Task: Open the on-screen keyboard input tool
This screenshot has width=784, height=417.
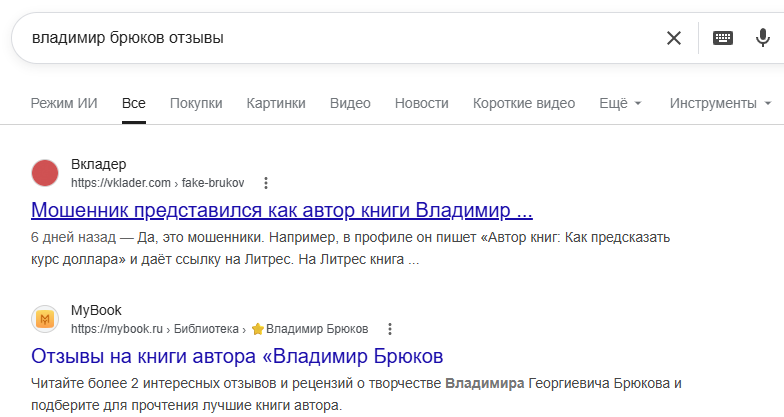Action: [722, 38]
